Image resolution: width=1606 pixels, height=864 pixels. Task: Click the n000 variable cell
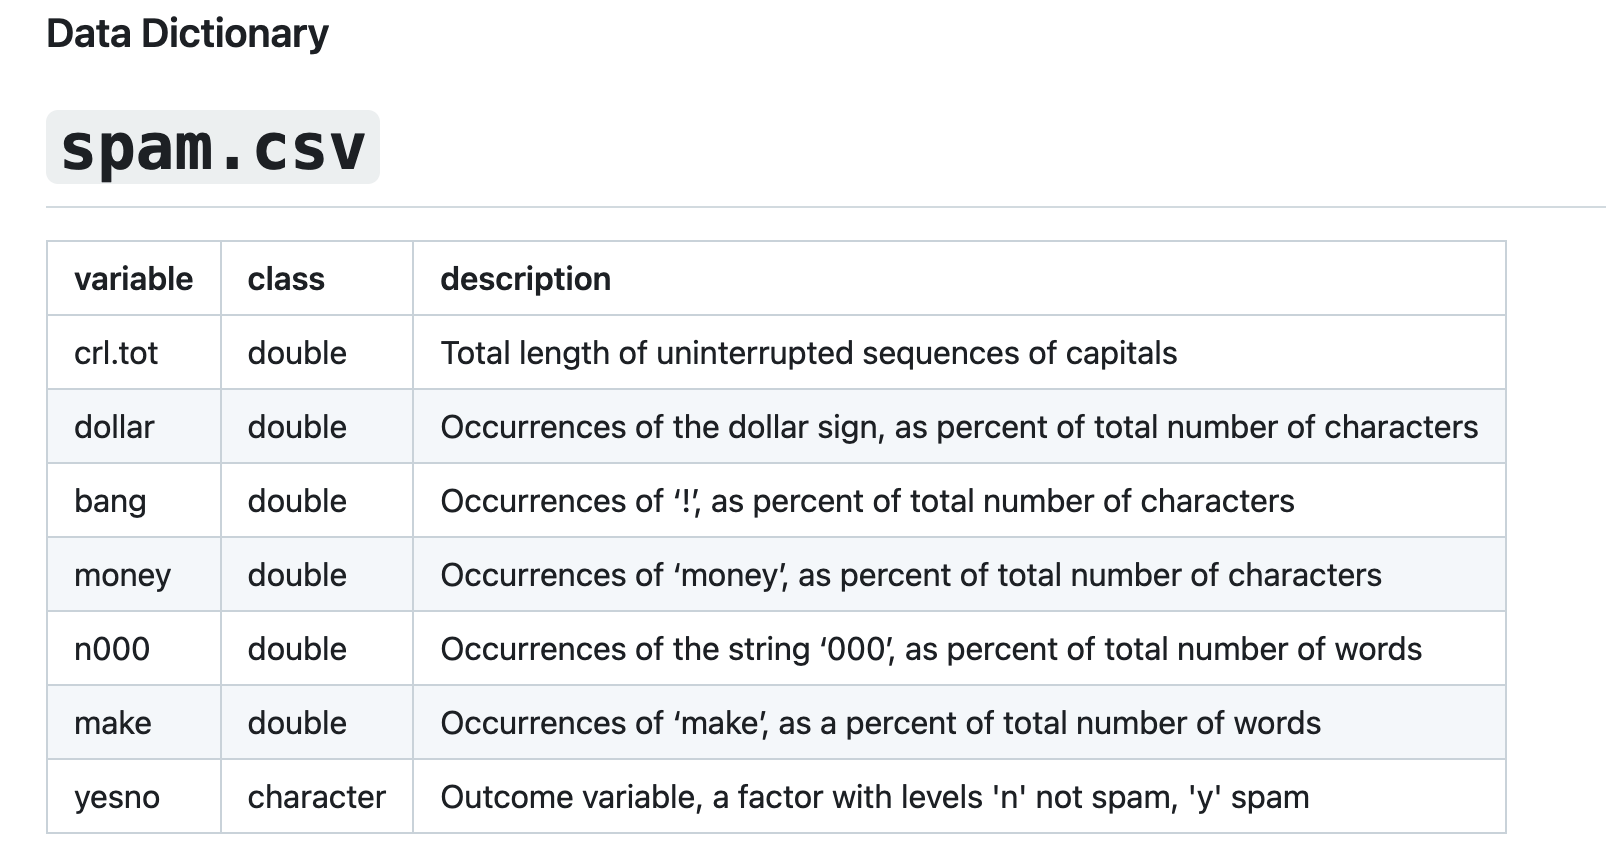tap(112, 649)
